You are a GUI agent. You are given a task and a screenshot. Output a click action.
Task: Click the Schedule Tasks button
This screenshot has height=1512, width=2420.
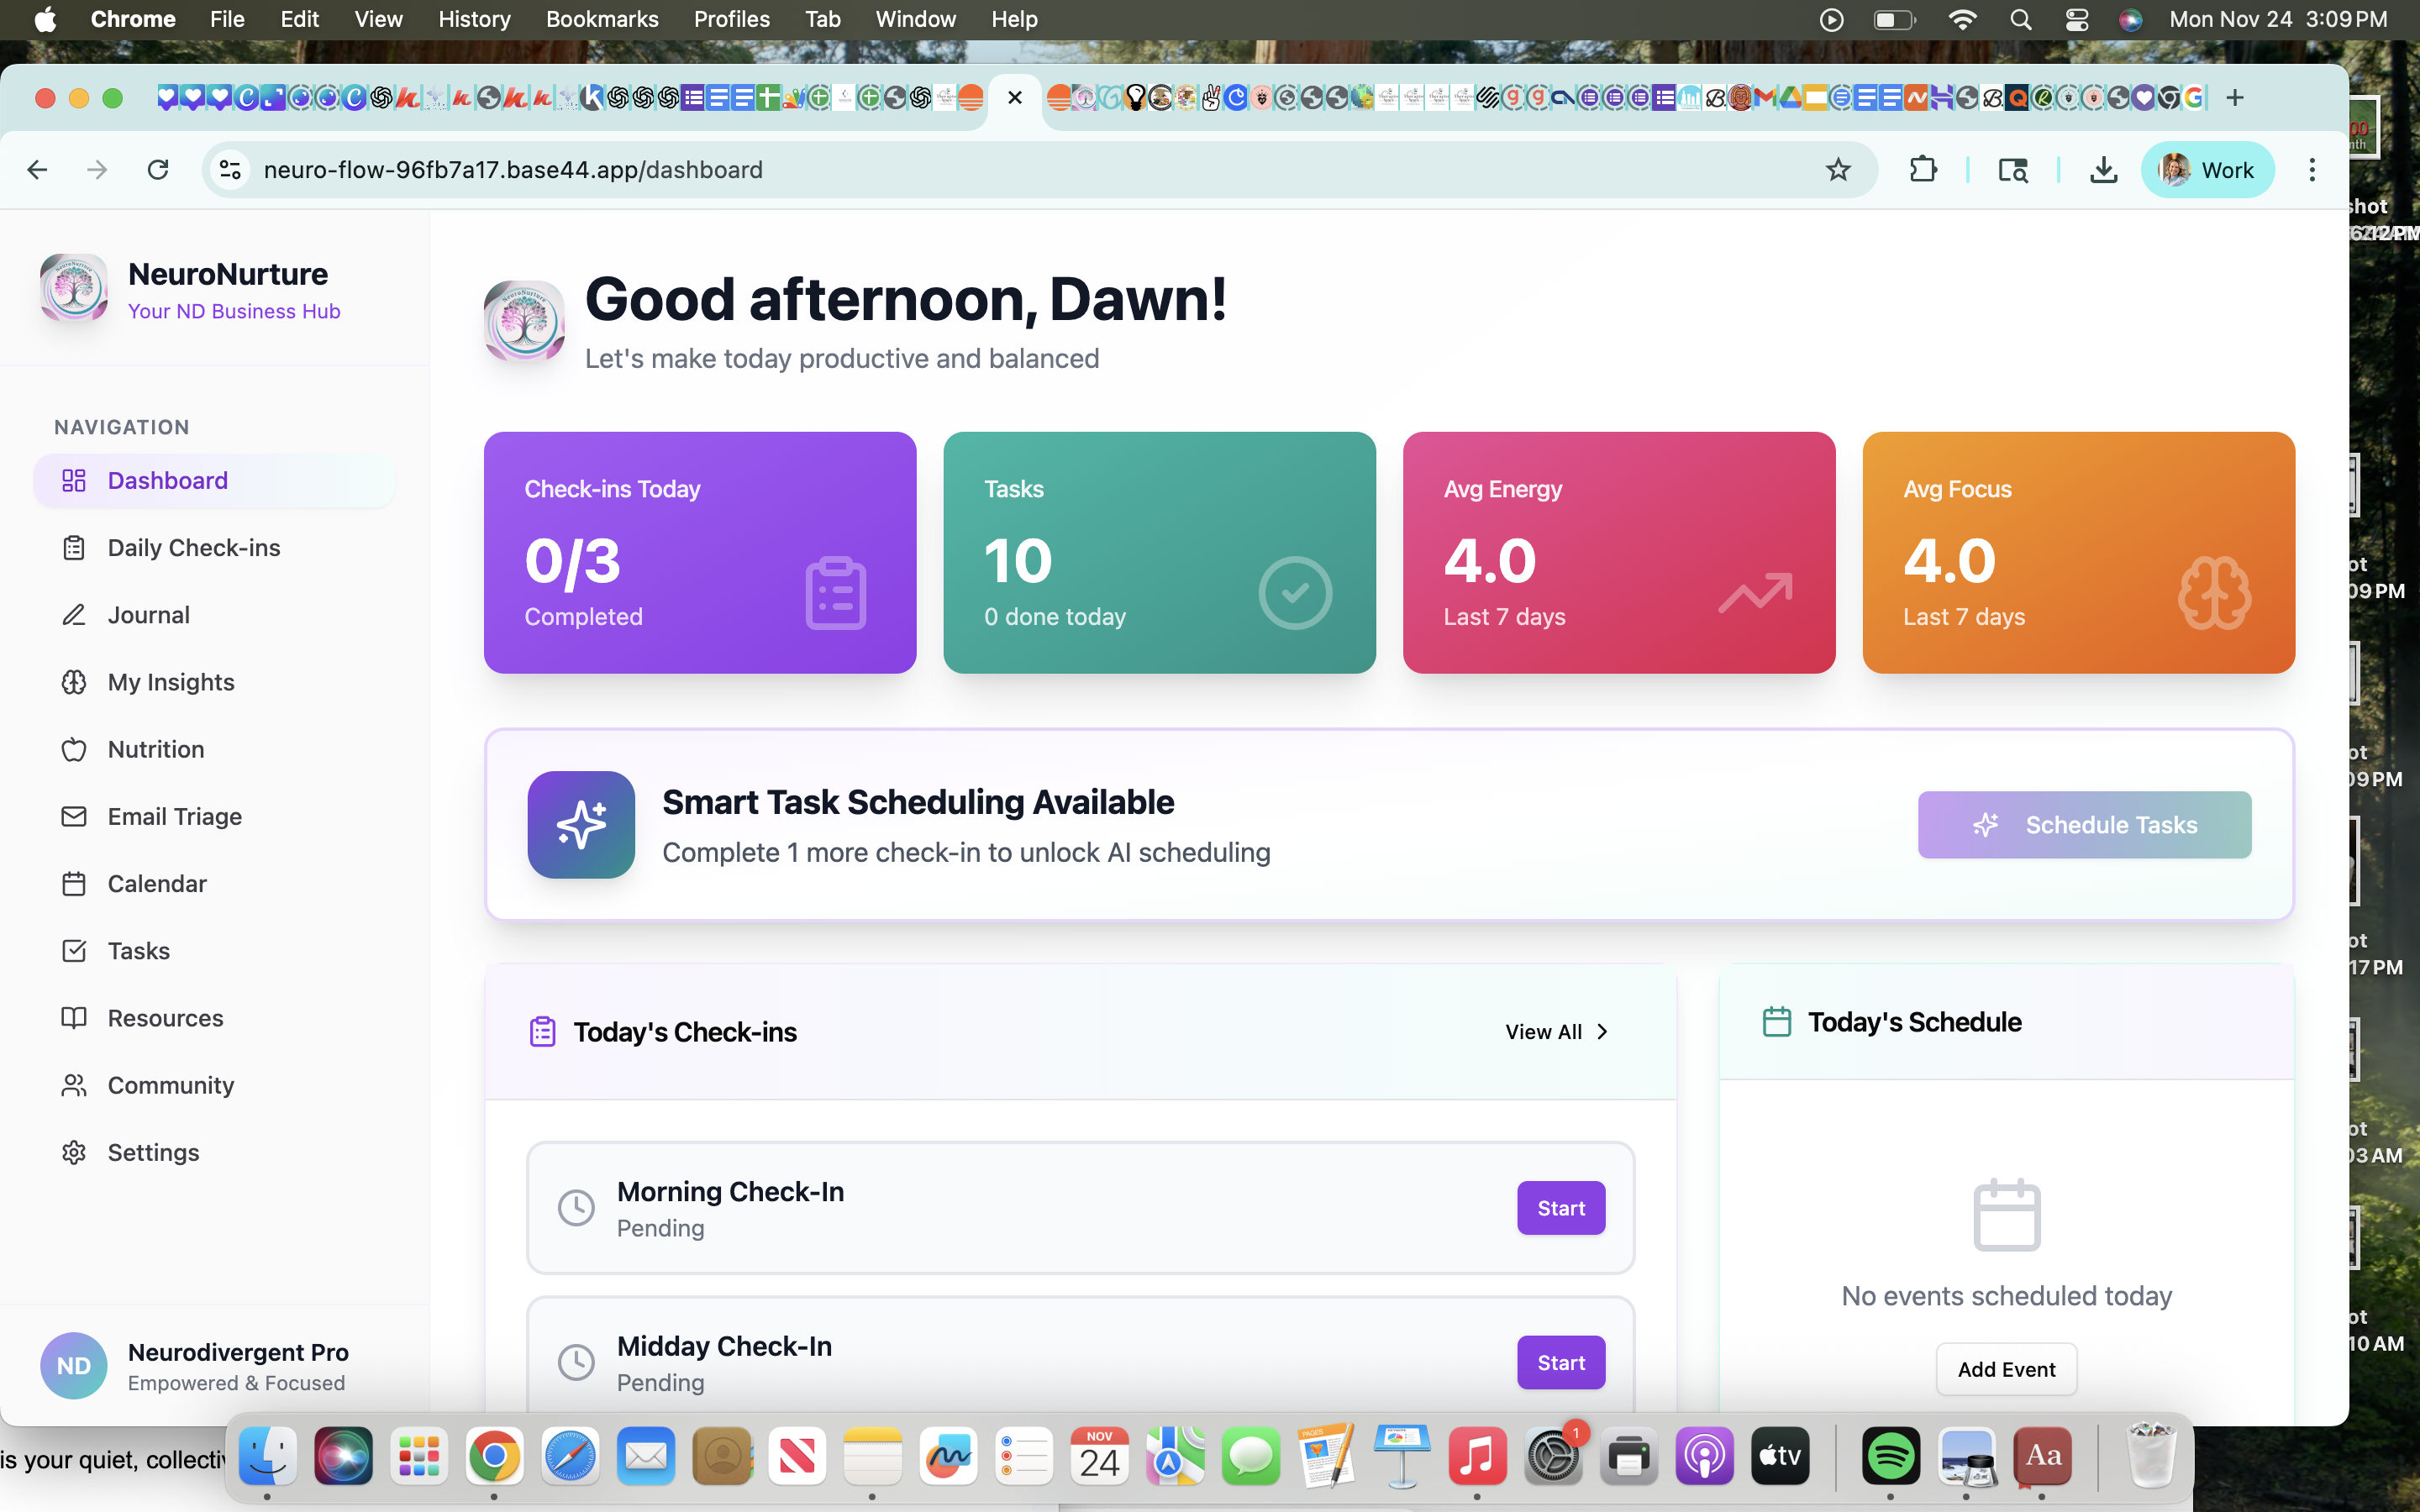[2083, 825]
